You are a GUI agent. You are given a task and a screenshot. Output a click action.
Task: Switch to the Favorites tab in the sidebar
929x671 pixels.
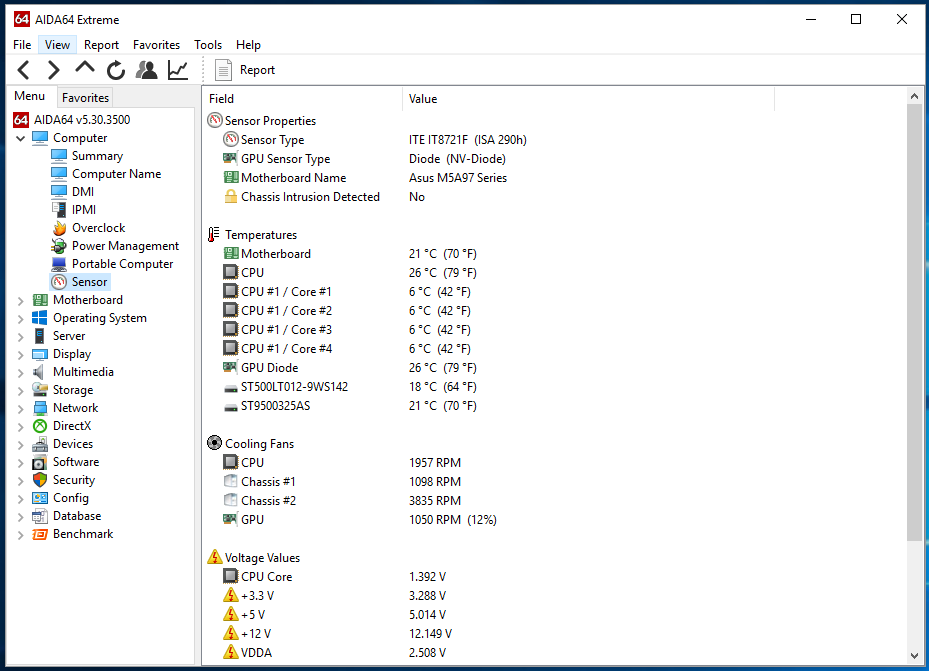click(x=85, y=98)
